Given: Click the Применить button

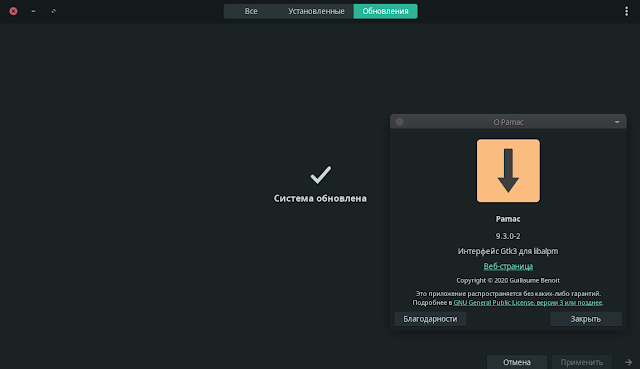Looking at the screenshot, I should point(581,362).
